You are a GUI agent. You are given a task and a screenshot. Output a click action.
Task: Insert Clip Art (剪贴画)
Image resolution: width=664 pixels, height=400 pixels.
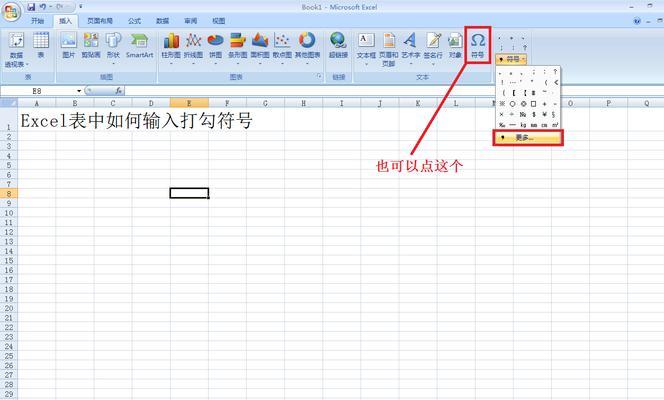(91, 45)
